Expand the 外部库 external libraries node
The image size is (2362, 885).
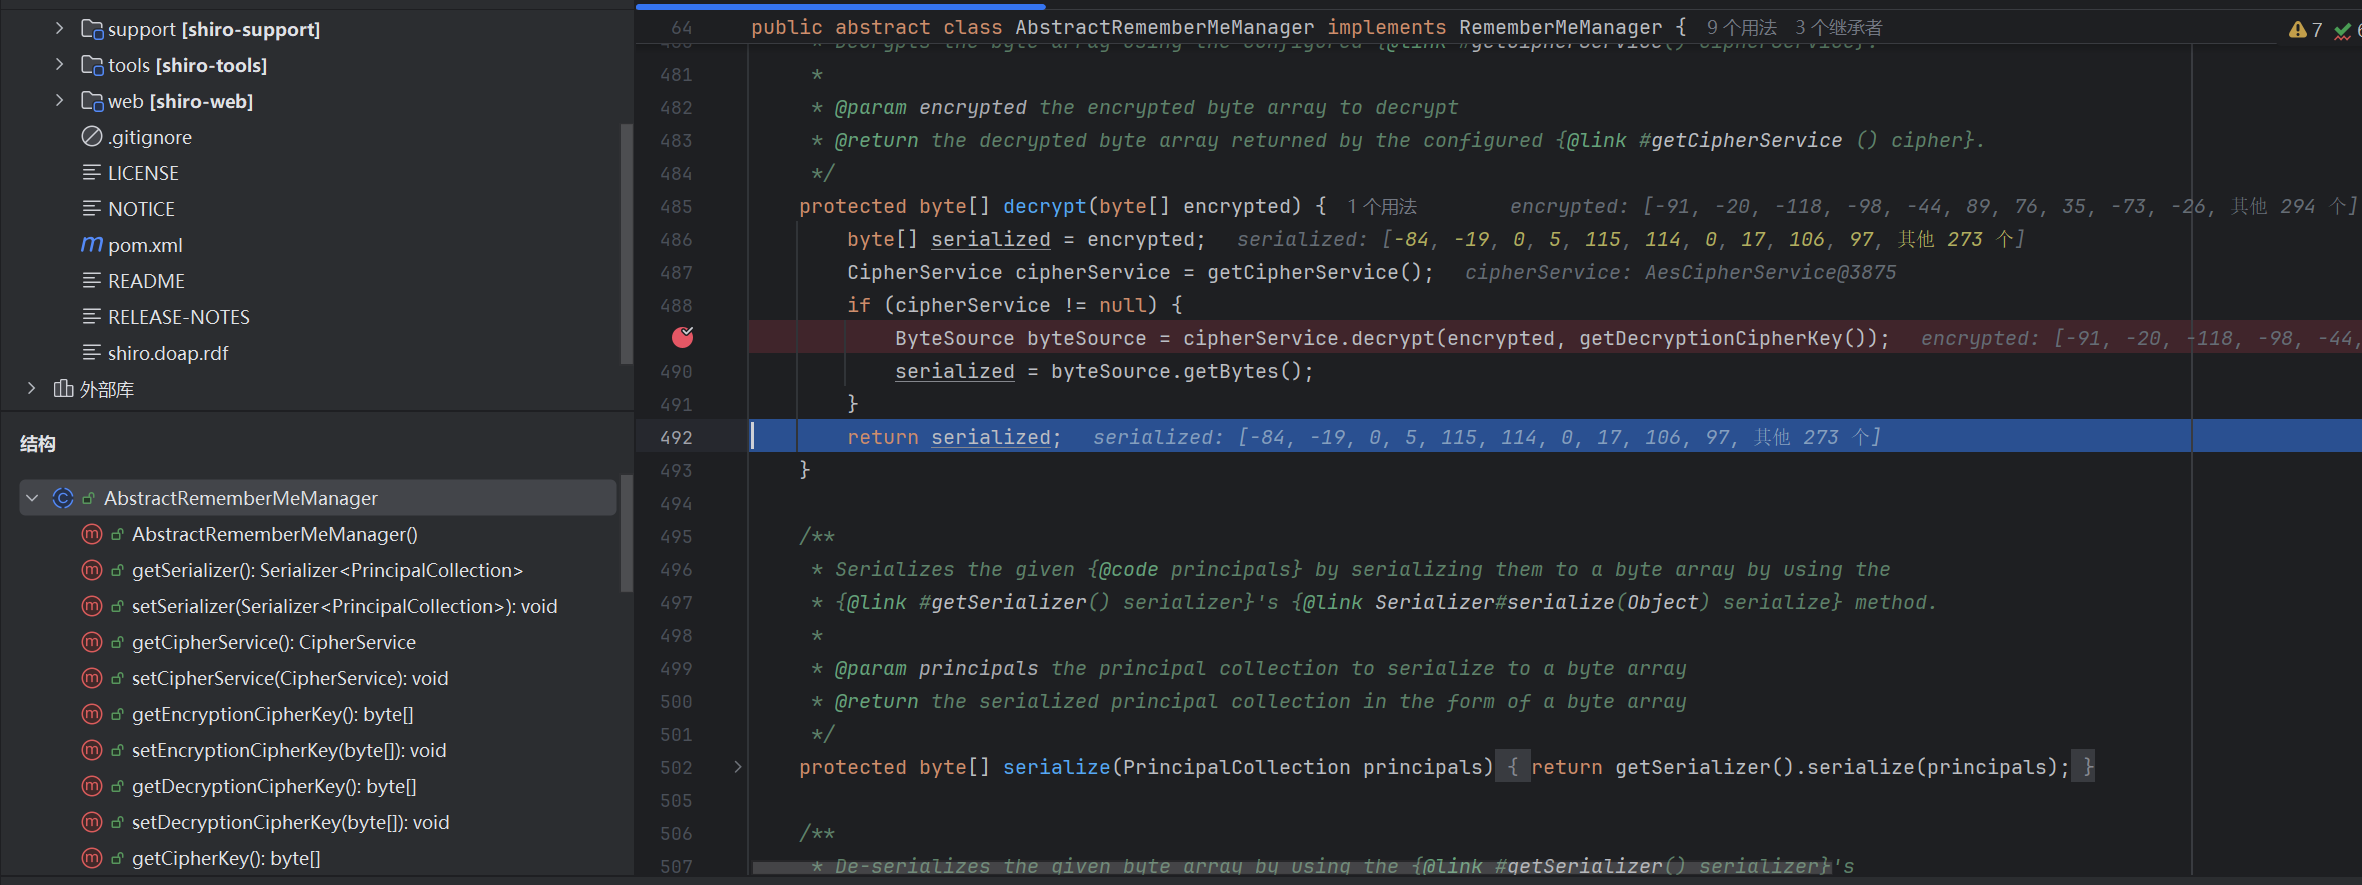31,389
